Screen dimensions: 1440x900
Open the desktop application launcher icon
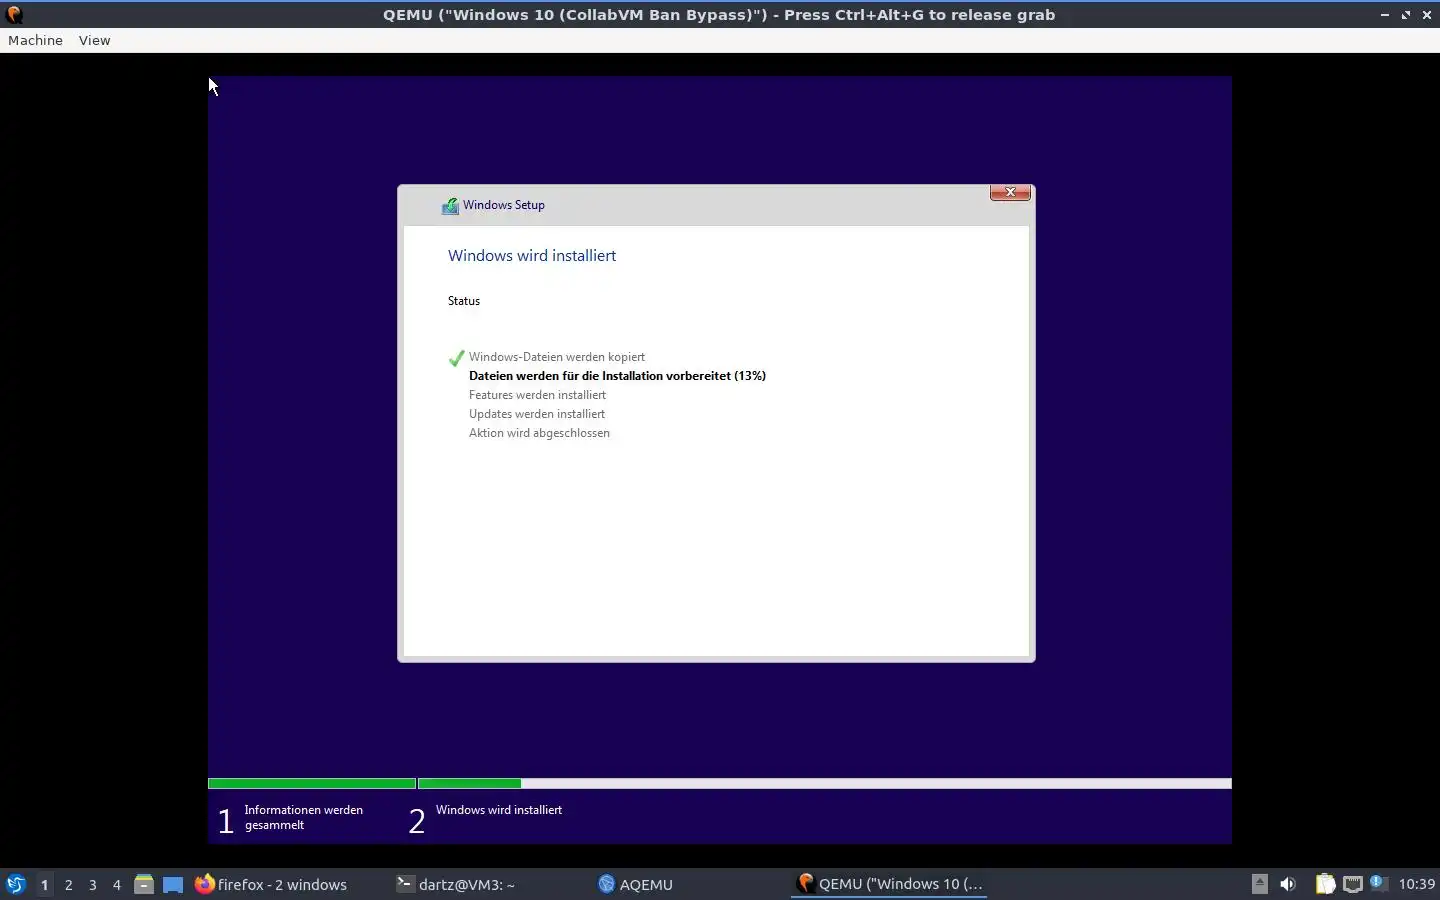click(16, 884)
